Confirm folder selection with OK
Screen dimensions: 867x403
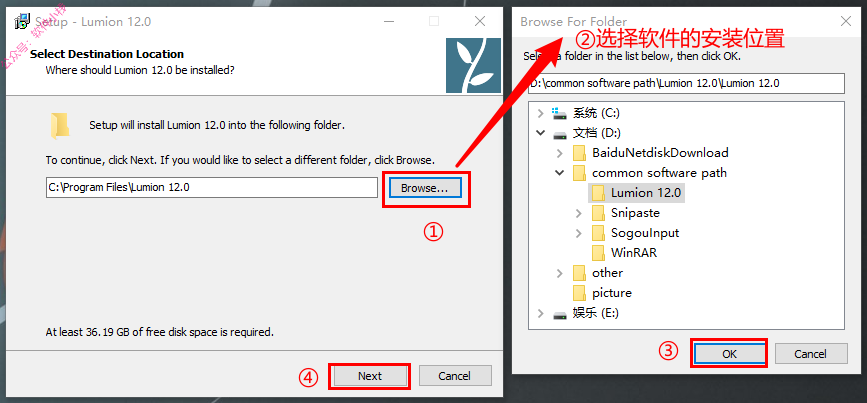tap(729, 354)
